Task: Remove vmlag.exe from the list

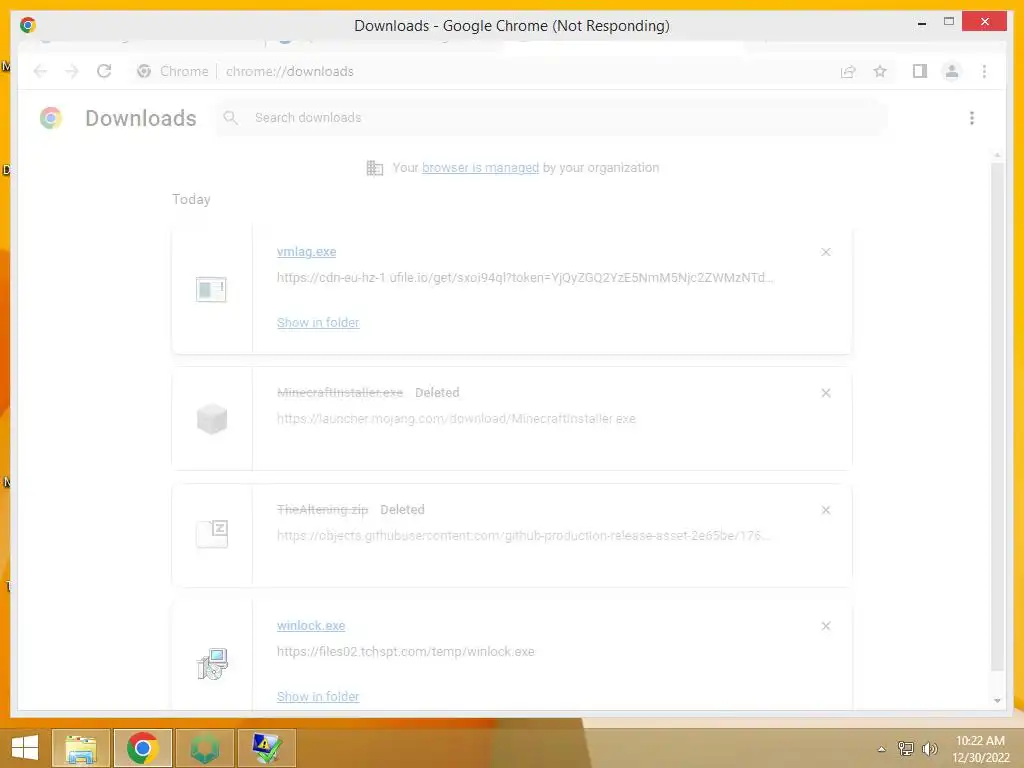Action: 825,252
